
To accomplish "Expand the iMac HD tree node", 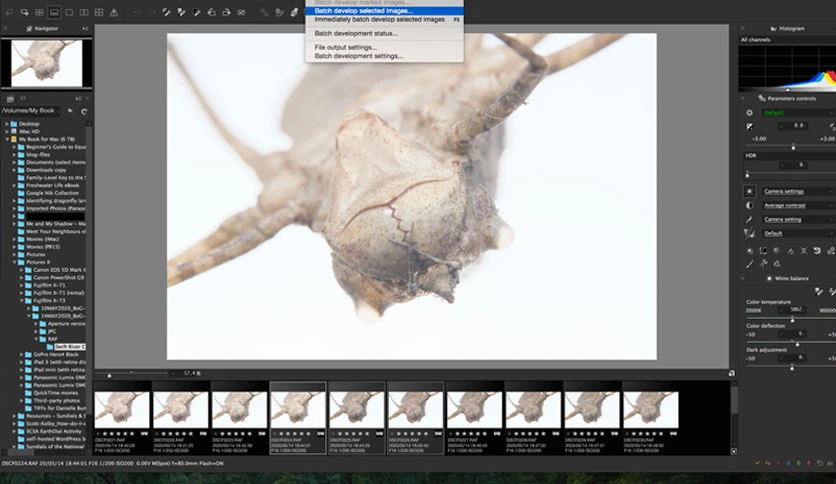I will click(7, 131).
